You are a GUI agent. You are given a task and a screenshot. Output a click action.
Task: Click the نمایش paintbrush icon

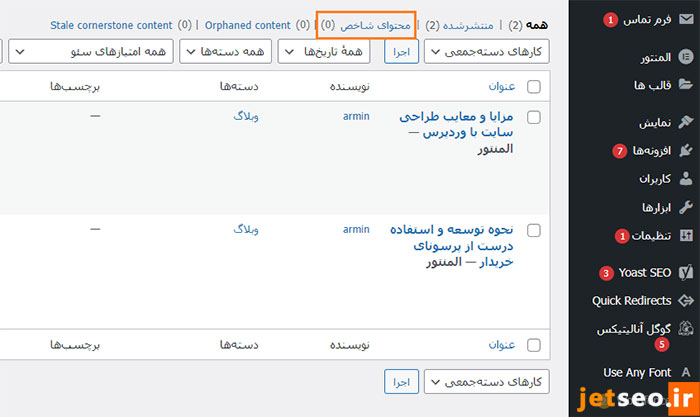tap(685, 122)
